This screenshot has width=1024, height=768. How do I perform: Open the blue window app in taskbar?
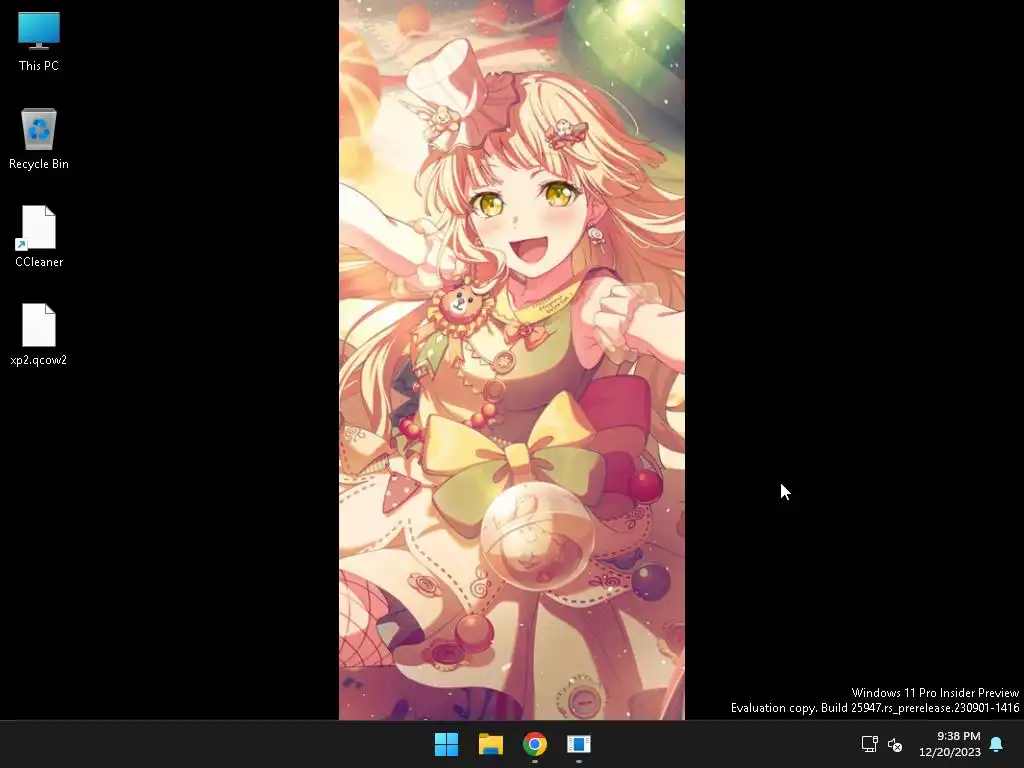tap(579, 744)
